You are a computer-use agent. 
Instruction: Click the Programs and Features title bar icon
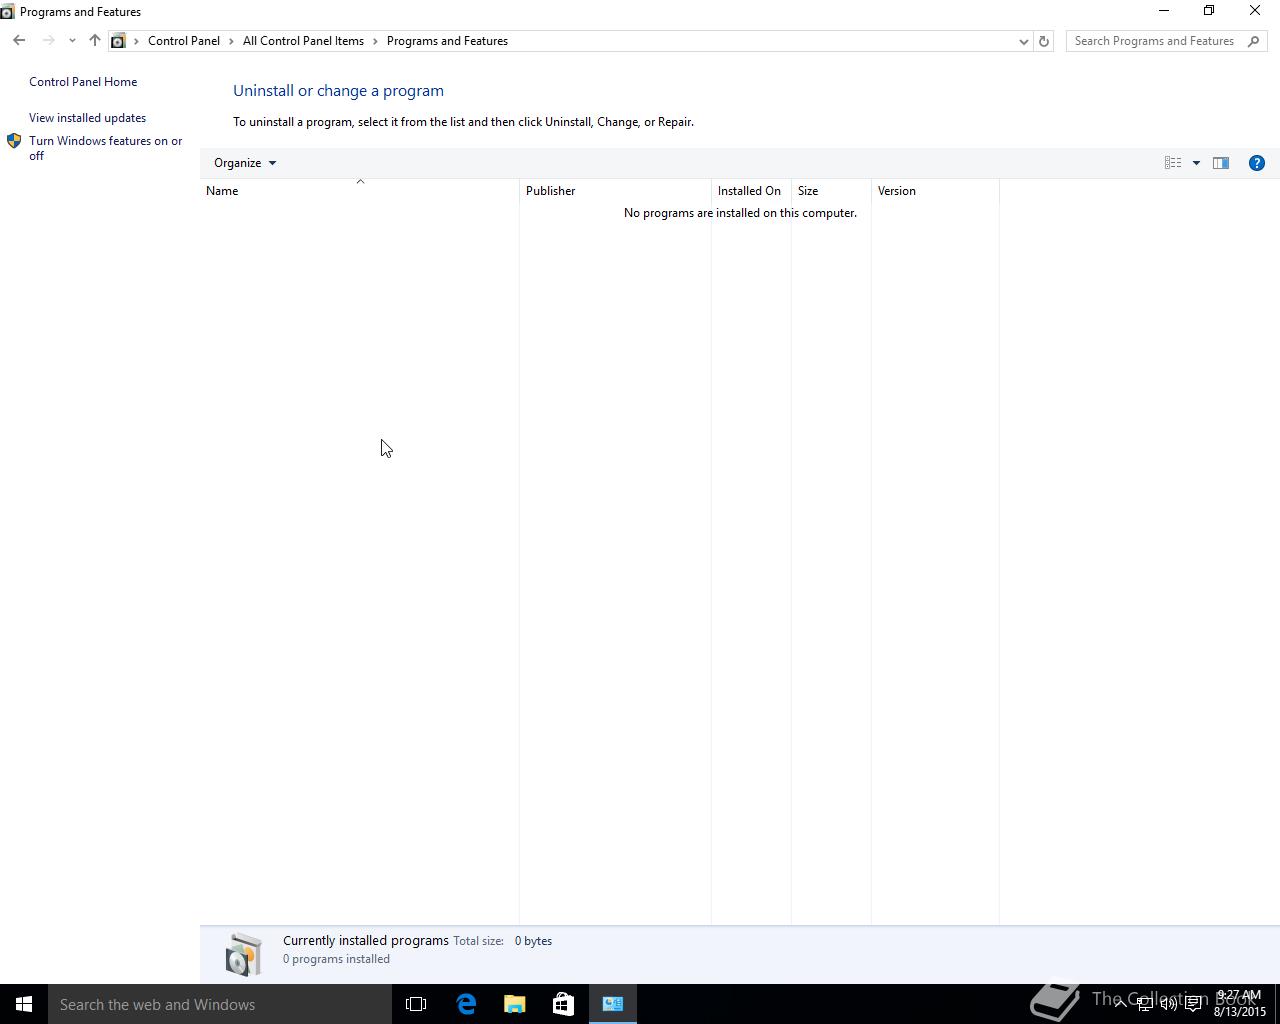click(7, 12)
